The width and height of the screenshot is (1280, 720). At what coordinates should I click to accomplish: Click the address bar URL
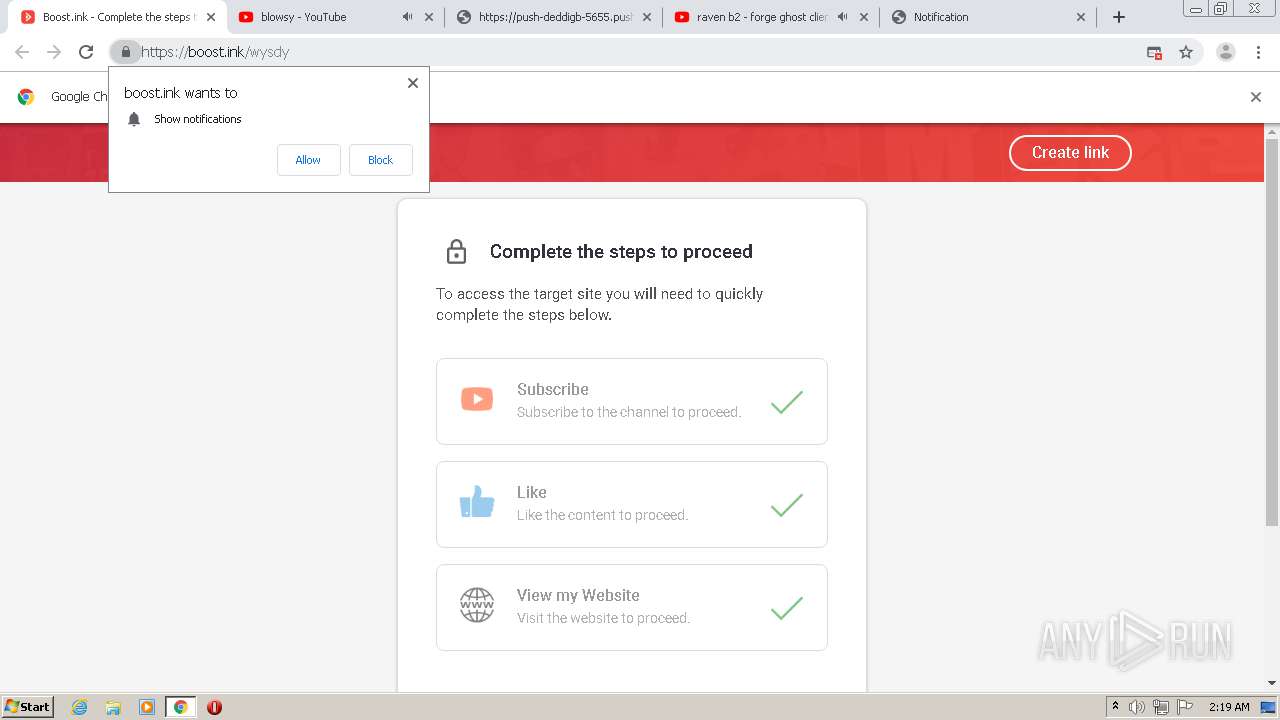[x=215, y=52]
